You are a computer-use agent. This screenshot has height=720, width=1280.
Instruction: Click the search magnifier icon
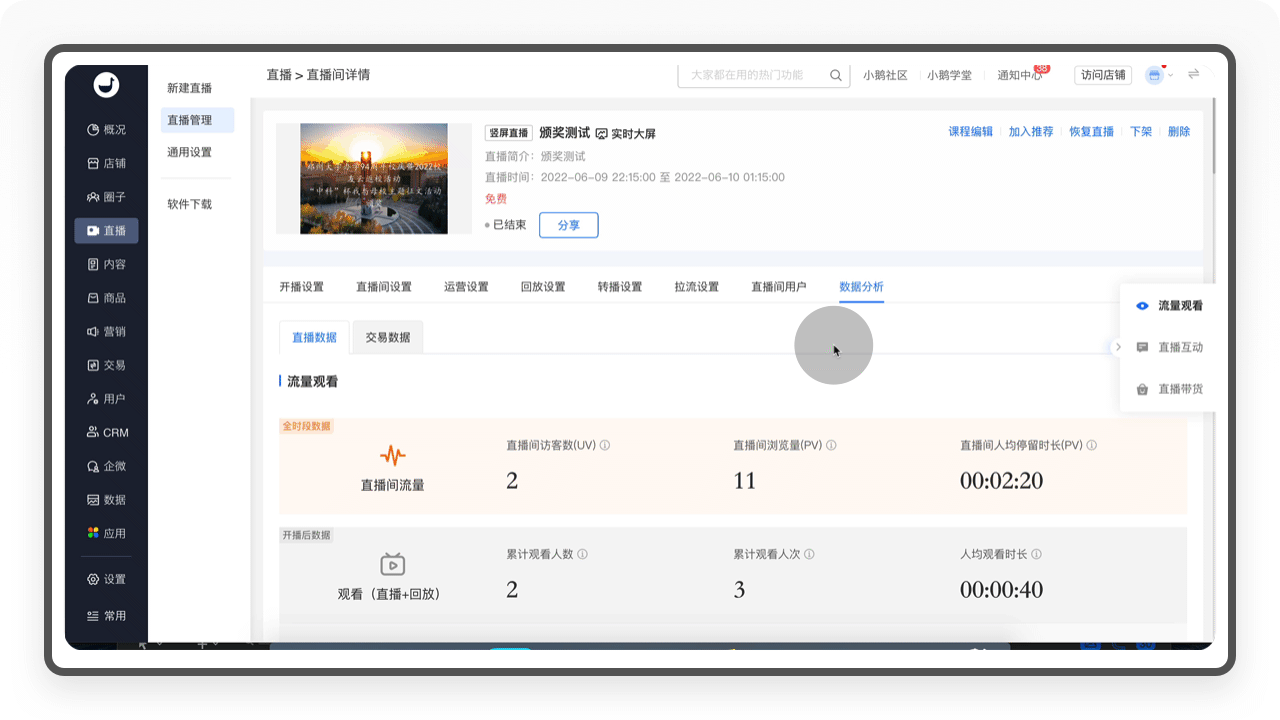(836, 75)
